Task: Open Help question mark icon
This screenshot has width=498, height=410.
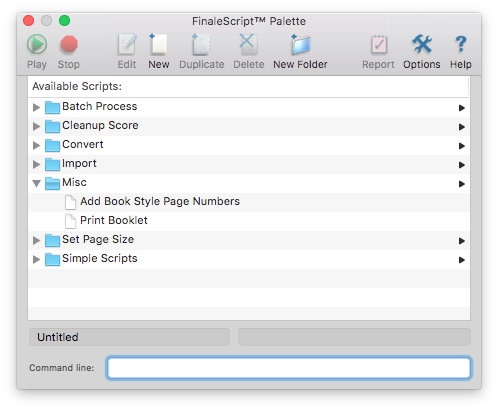Action: coord(461,44)
